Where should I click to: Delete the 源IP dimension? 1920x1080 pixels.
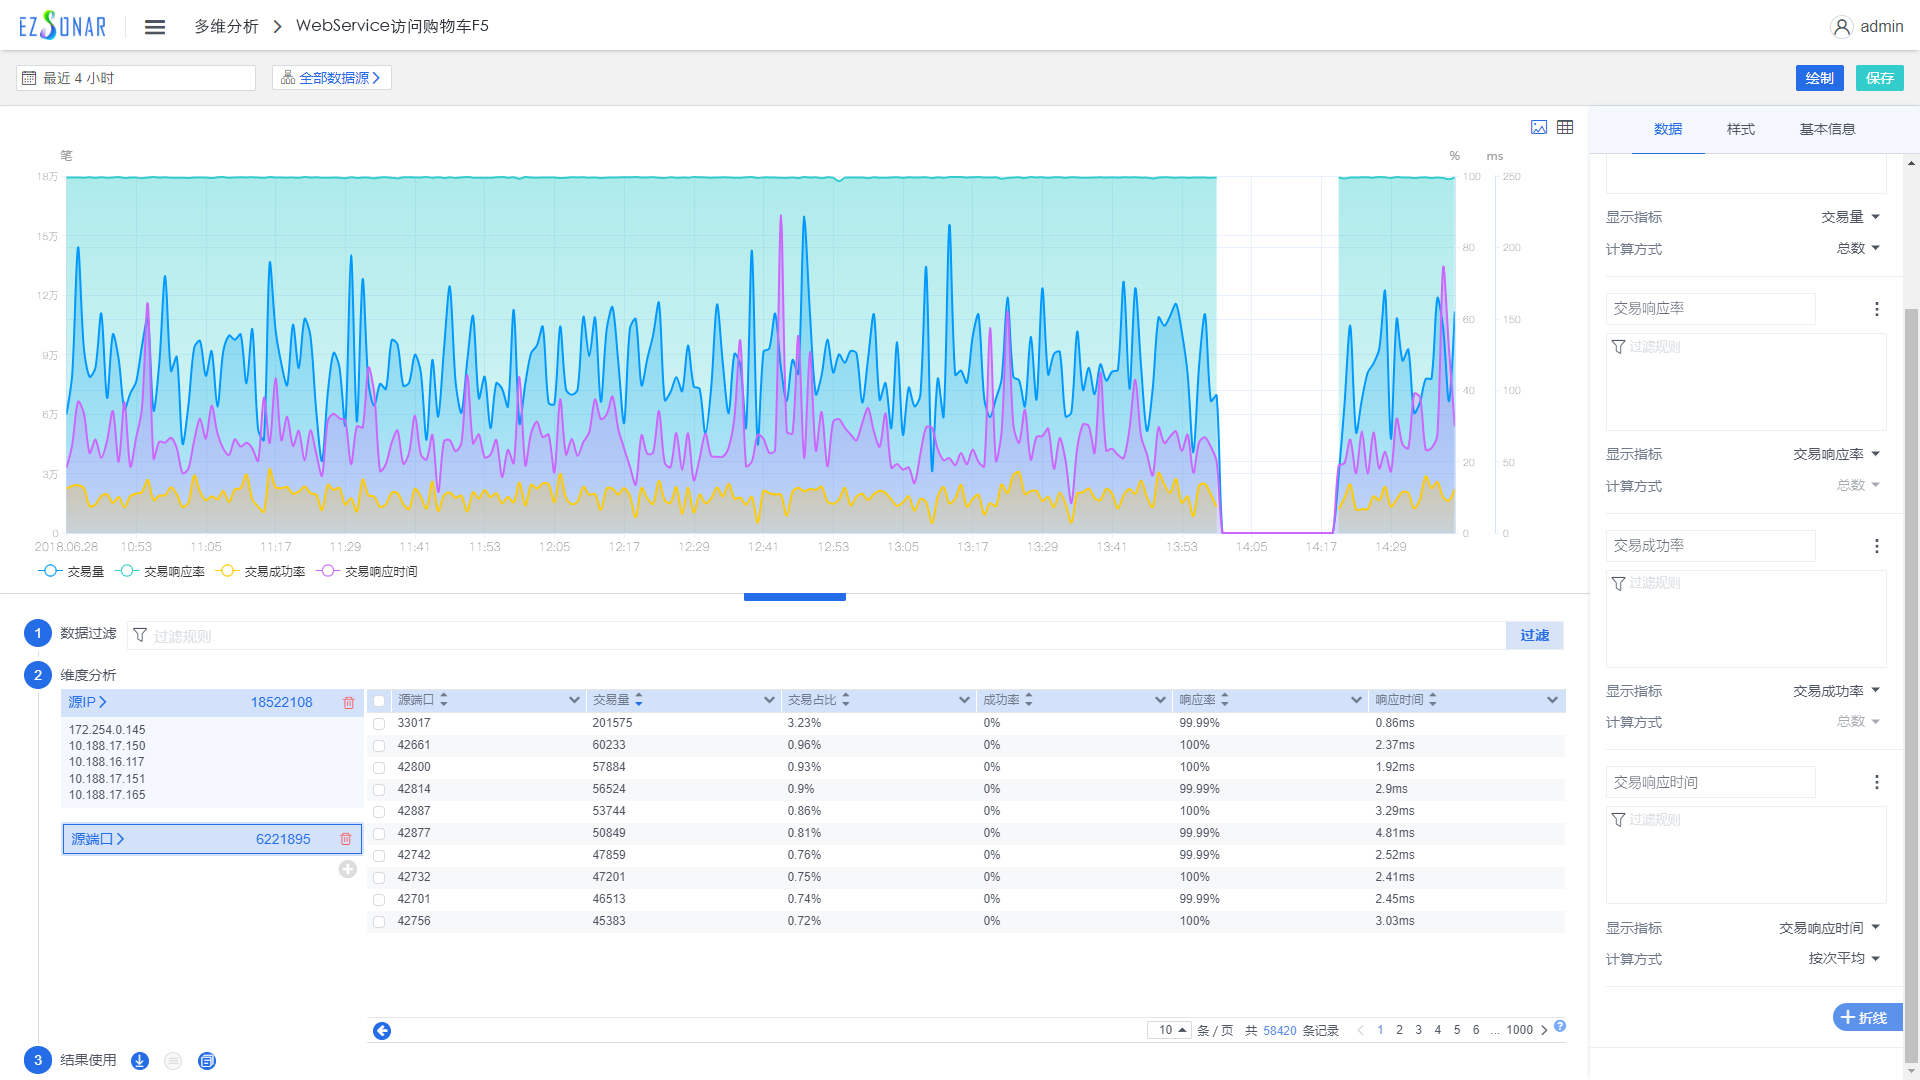click(x=349, y=703)
